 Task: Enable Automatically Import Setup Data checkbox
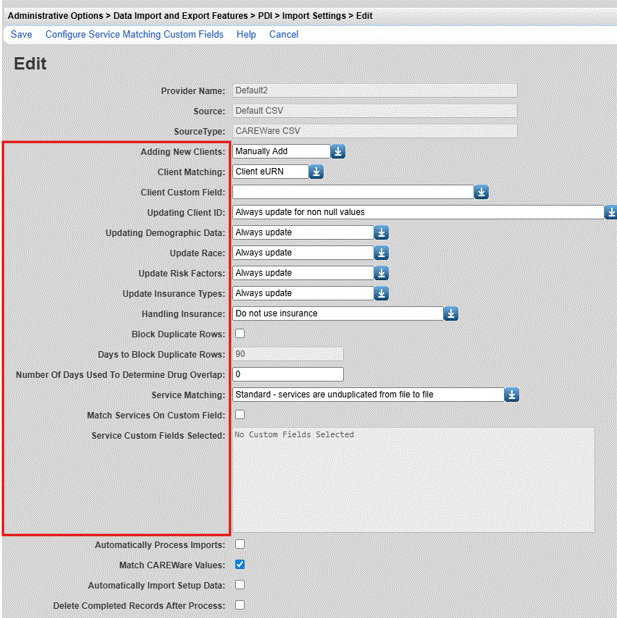pos(240,584)
